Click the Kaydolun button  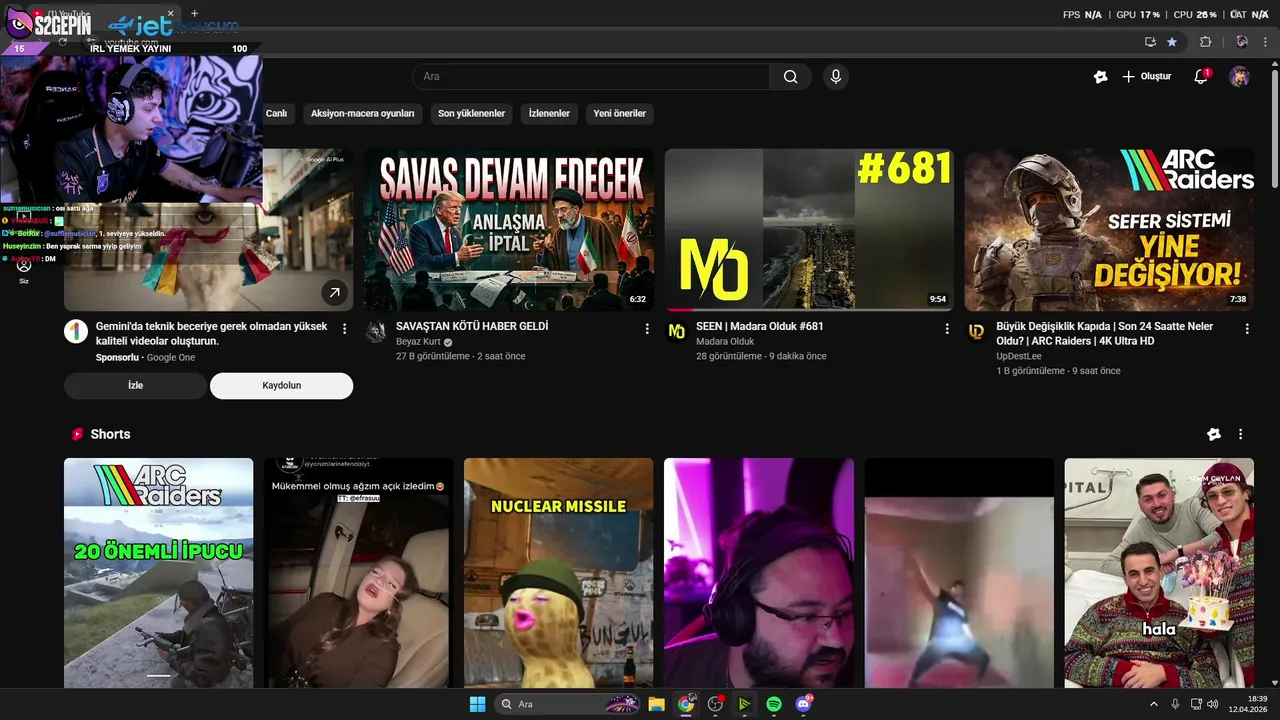281,385
